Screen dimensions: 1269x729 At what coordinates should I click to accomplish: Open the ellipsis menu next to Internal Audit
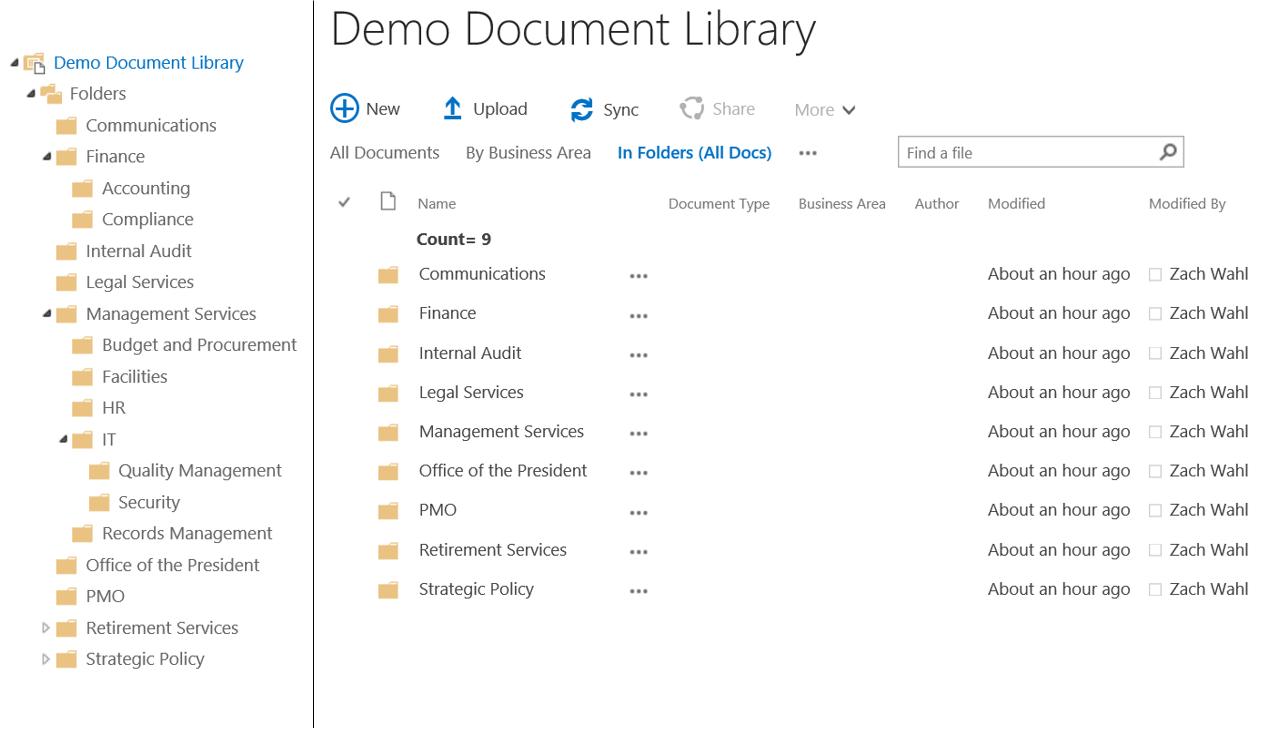coord(639,354)
